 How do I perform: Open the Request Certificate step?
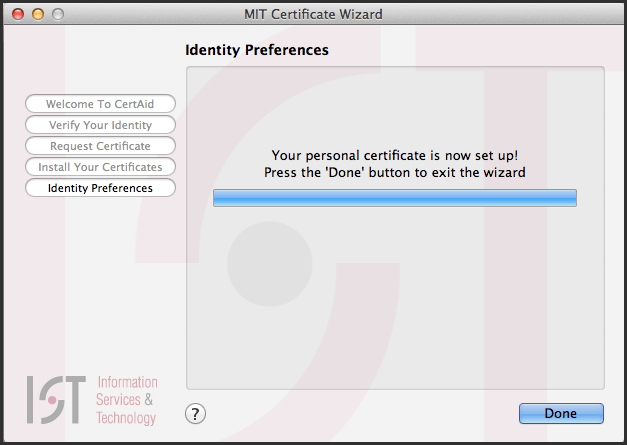pyautogui.click(x=100, y=146)
